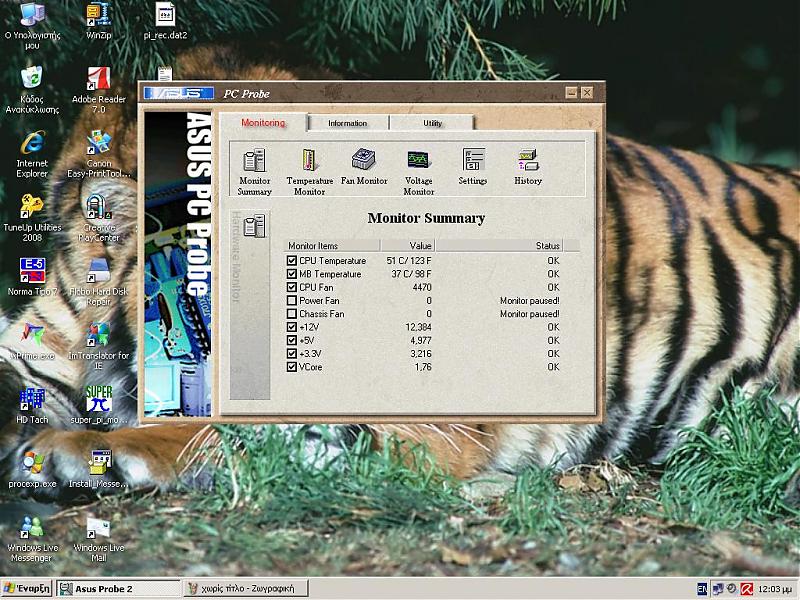This screenshot has height=600, width=800.
Task: Enable the Power Fan monitor item
Action: tap(292, 301)
